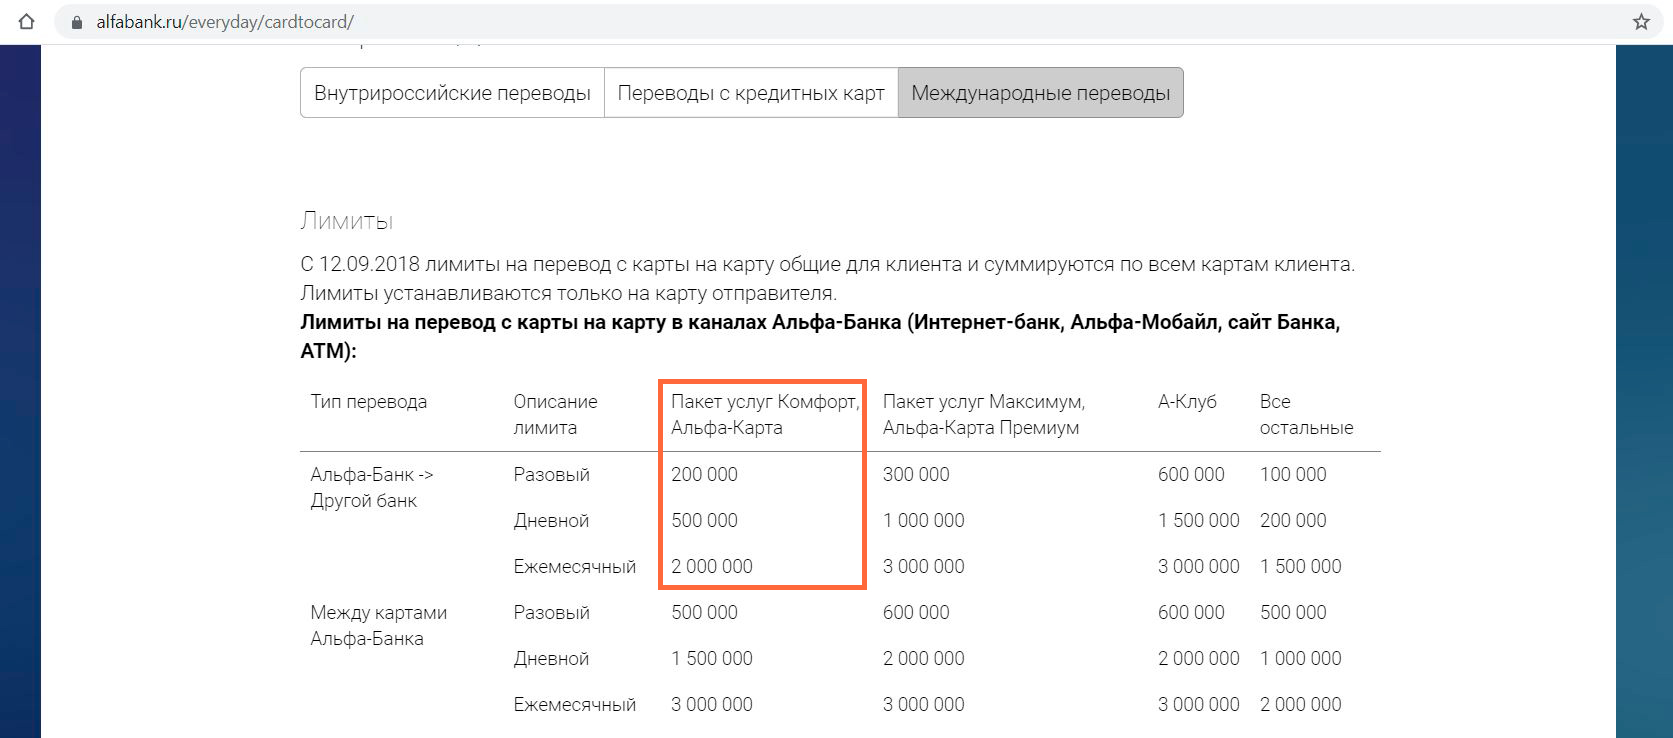Click the 1 000 000 daily limit under Все остальные

(x=1301, y=658)
